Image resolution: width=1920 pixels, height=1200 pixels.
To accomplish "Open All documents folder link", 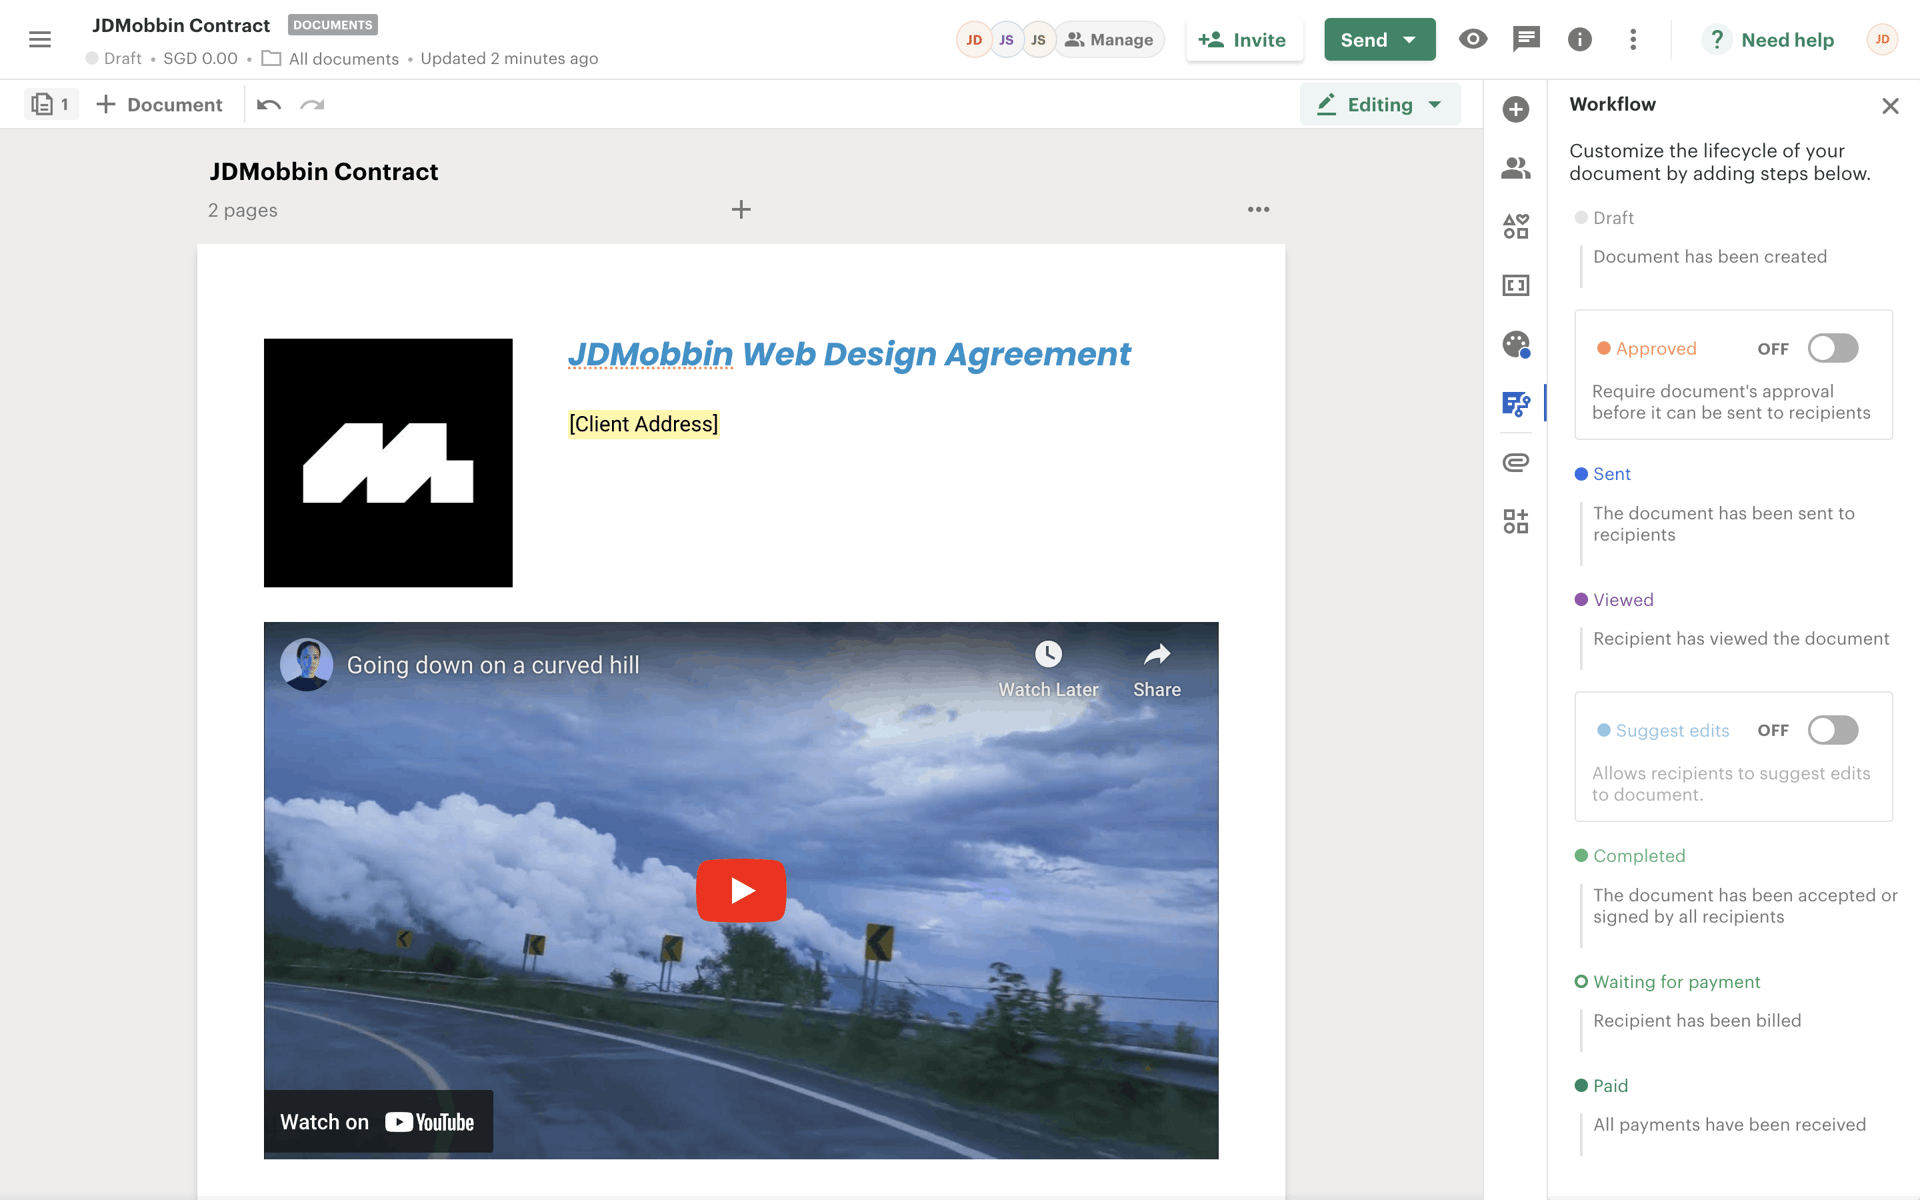I will click(331, 59).
